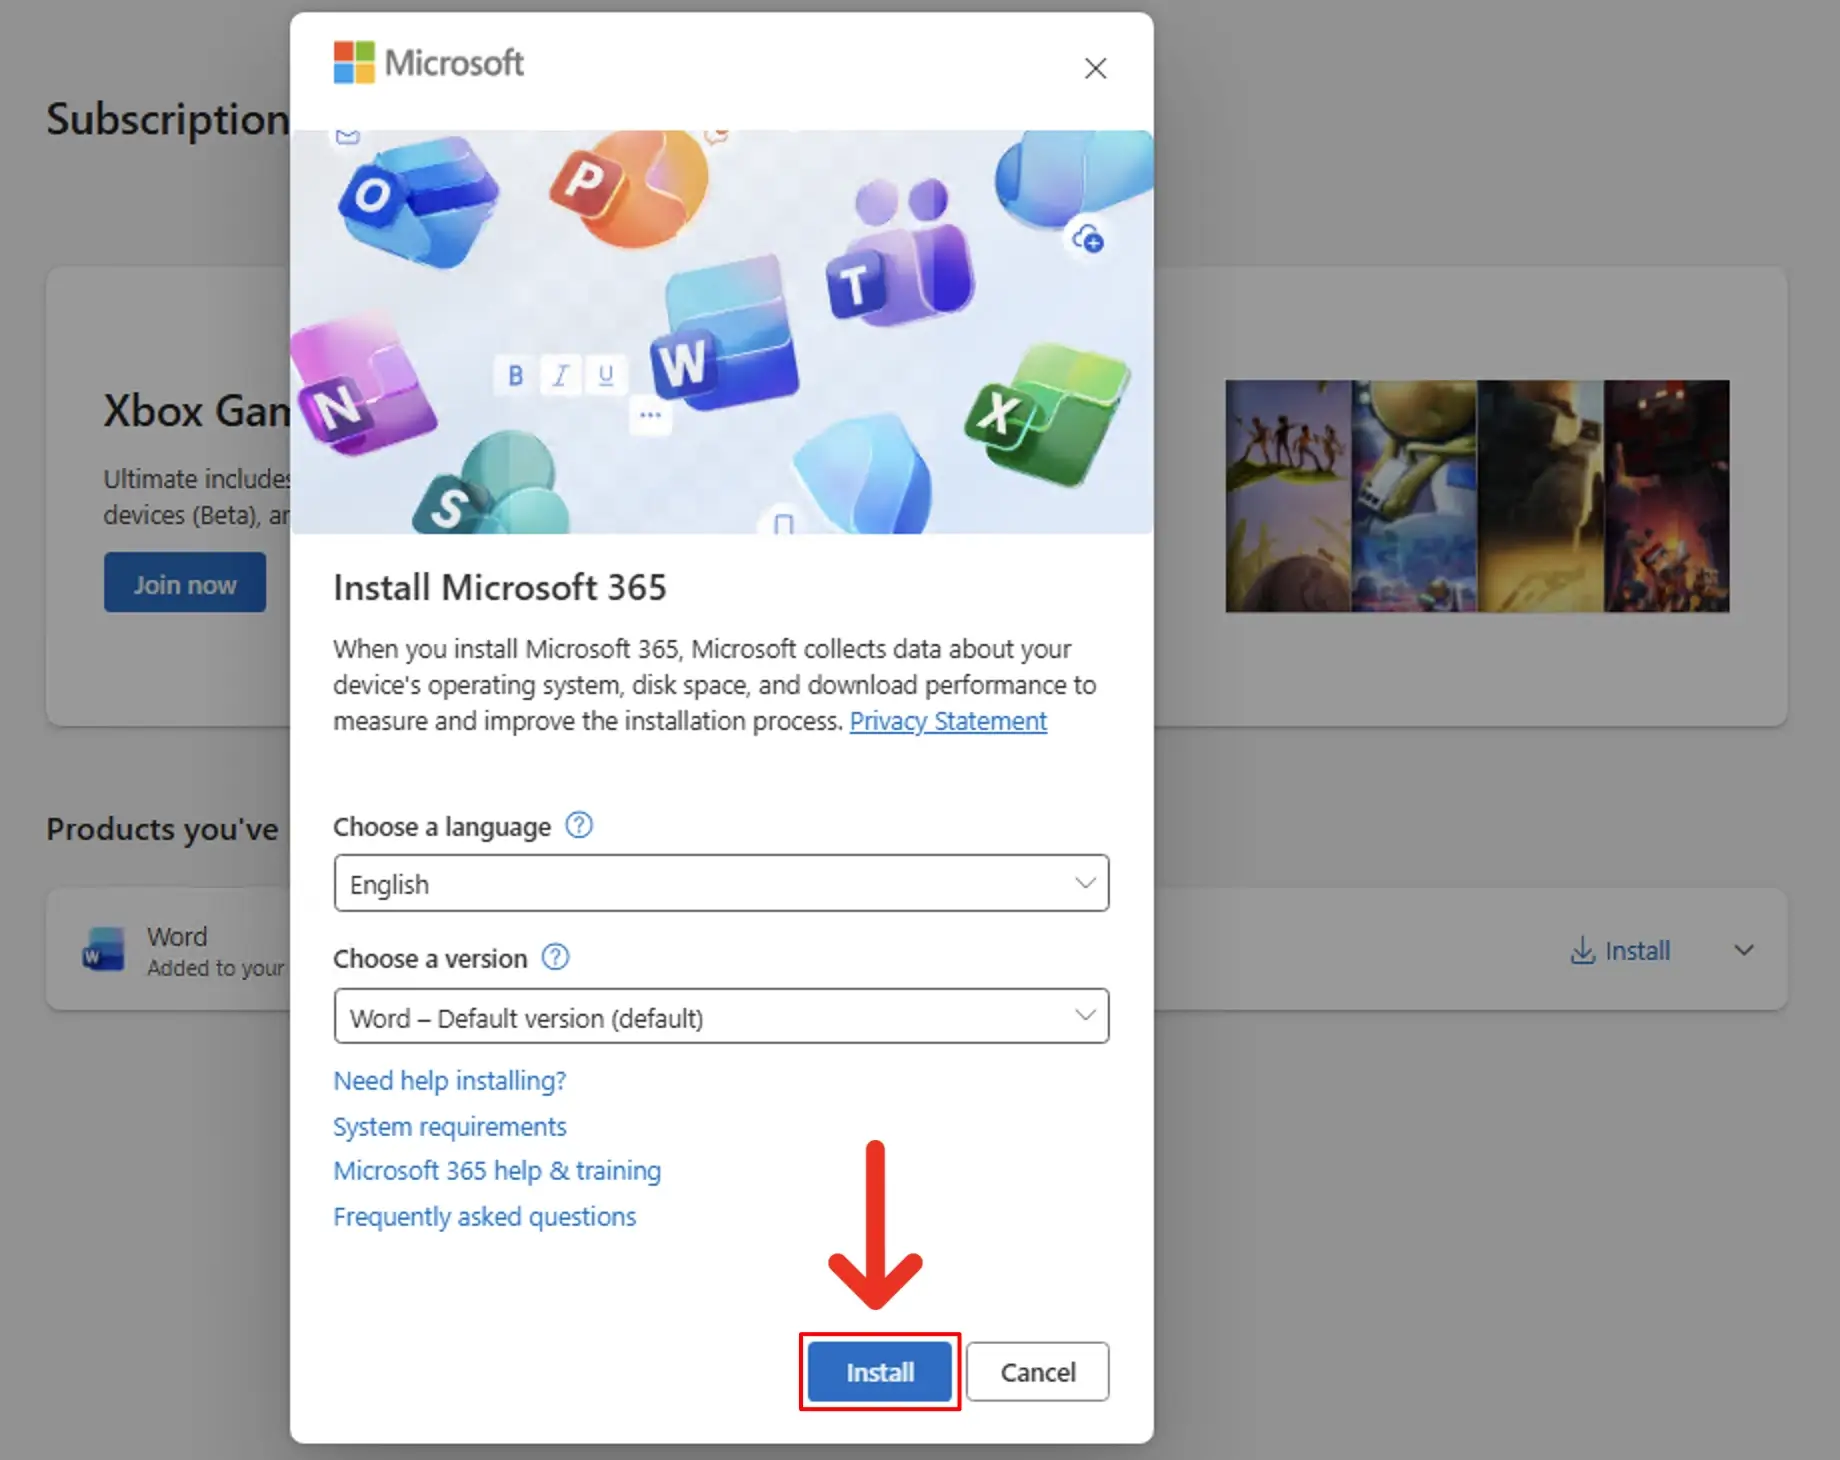This screenshot has height=1460, width=1840.
Task: Open the Privacy Statement link
Action: 947,721
